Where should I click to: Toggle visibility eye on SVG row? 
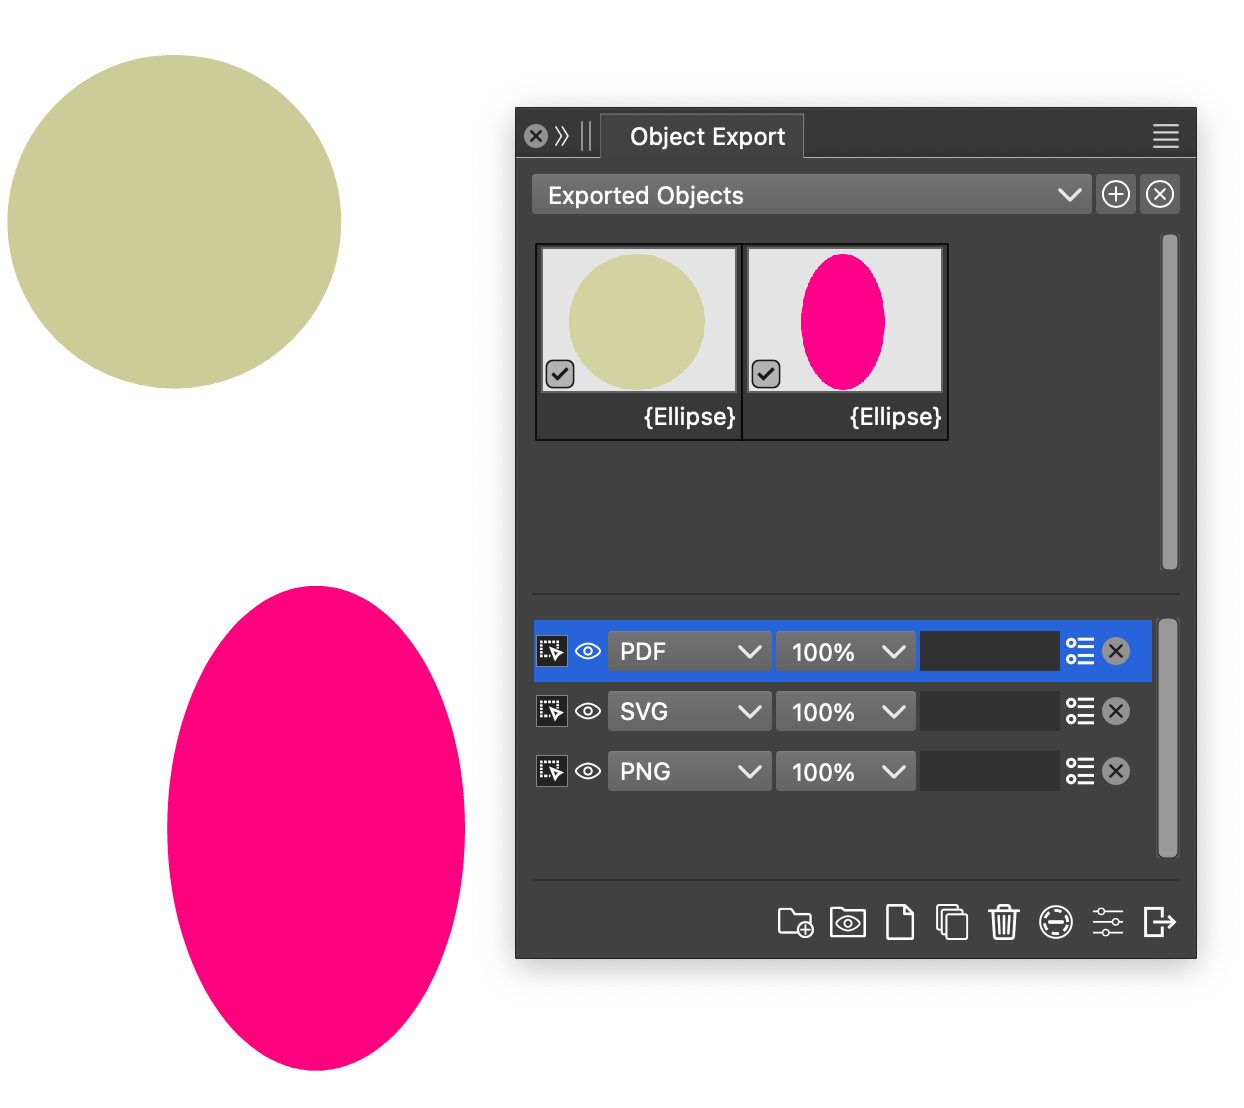pos(588,711)
